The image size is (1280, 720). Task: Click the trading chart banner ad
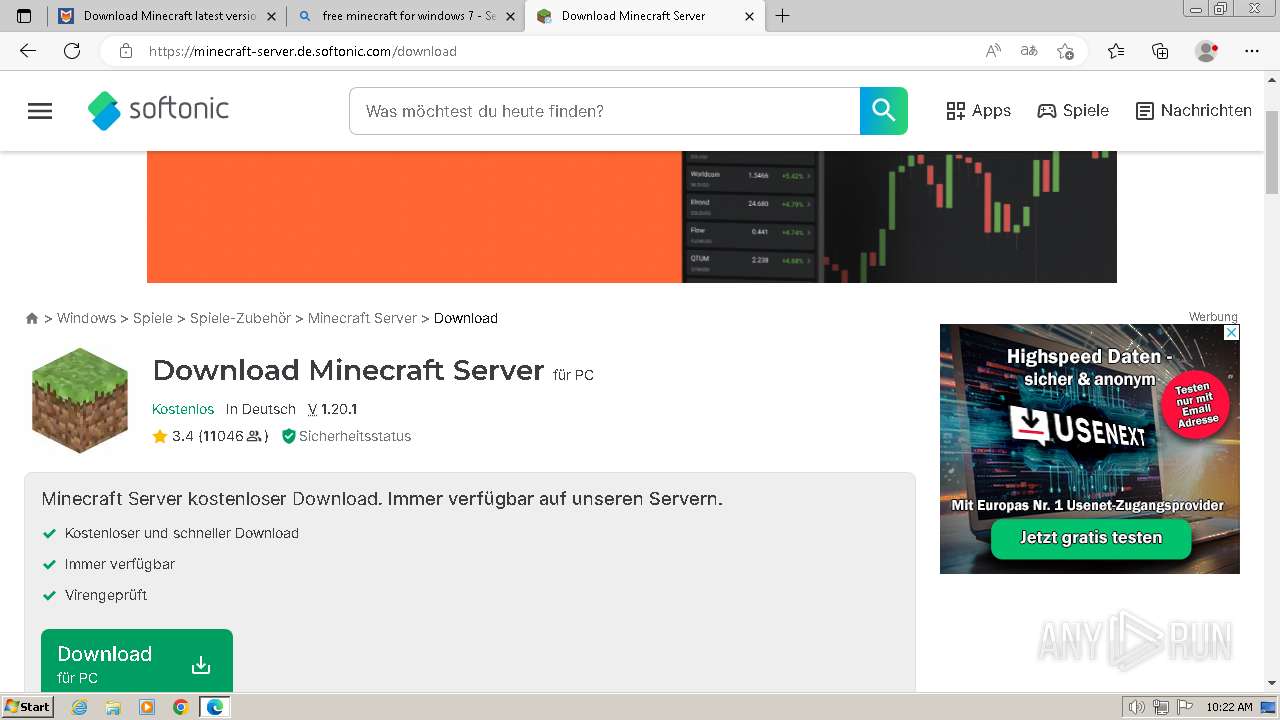pos(632,217)
